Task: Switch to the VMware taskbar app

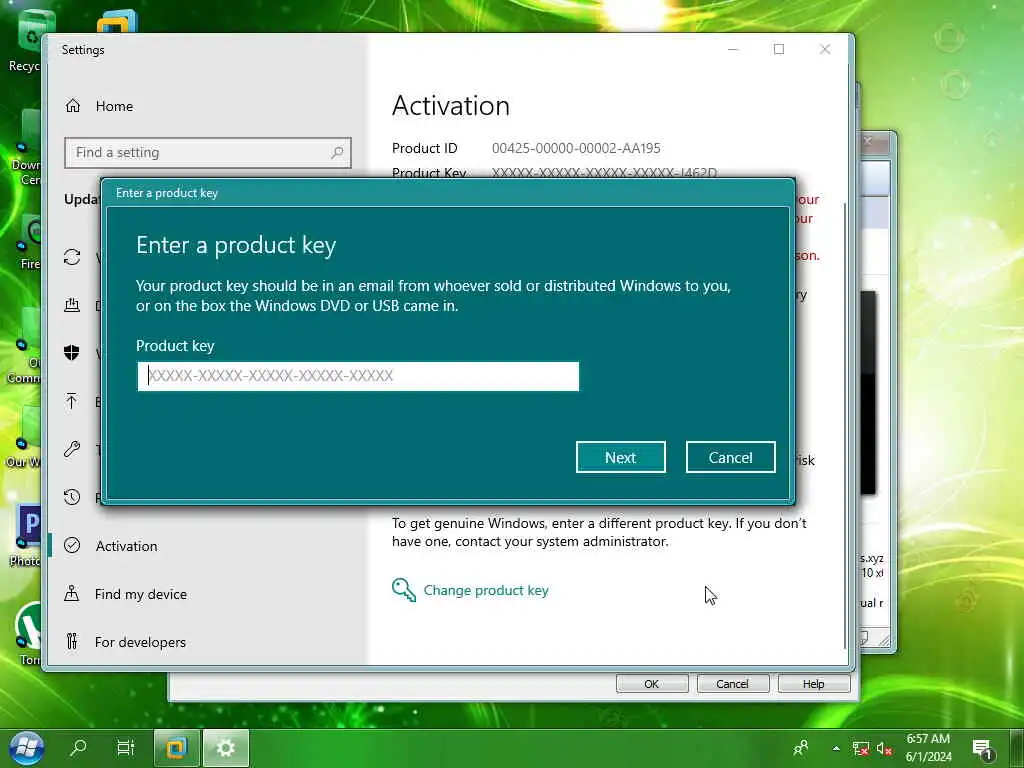Action: [x=176, y=747]
